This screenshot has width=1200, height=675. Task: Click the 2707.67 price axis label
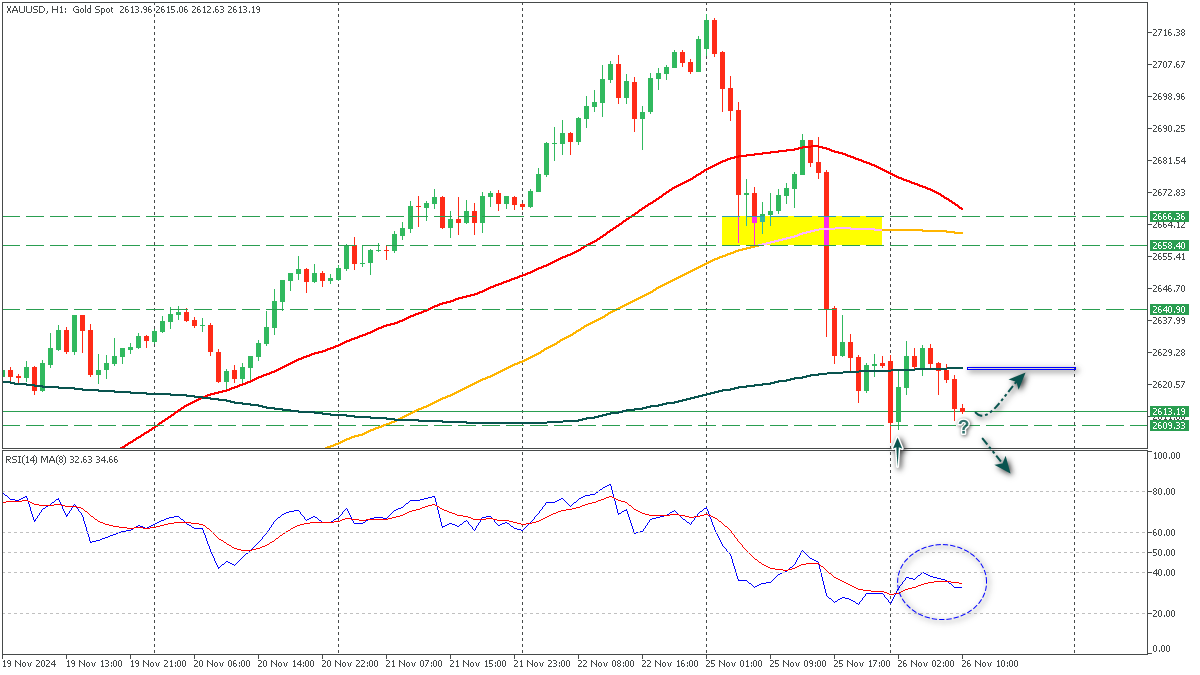pos(1170,65)
